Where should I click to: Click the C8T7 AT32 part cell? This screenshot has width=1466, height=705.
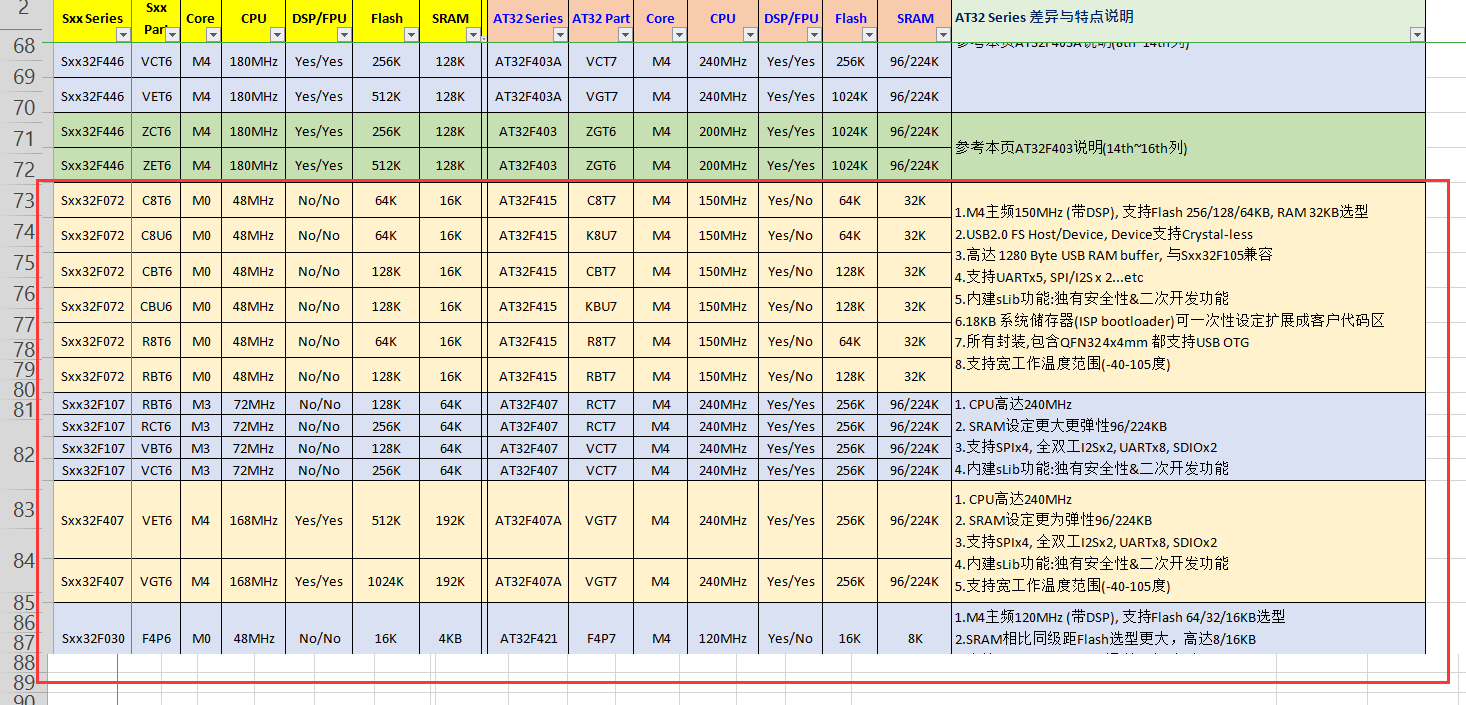click(x=601, y=200)
